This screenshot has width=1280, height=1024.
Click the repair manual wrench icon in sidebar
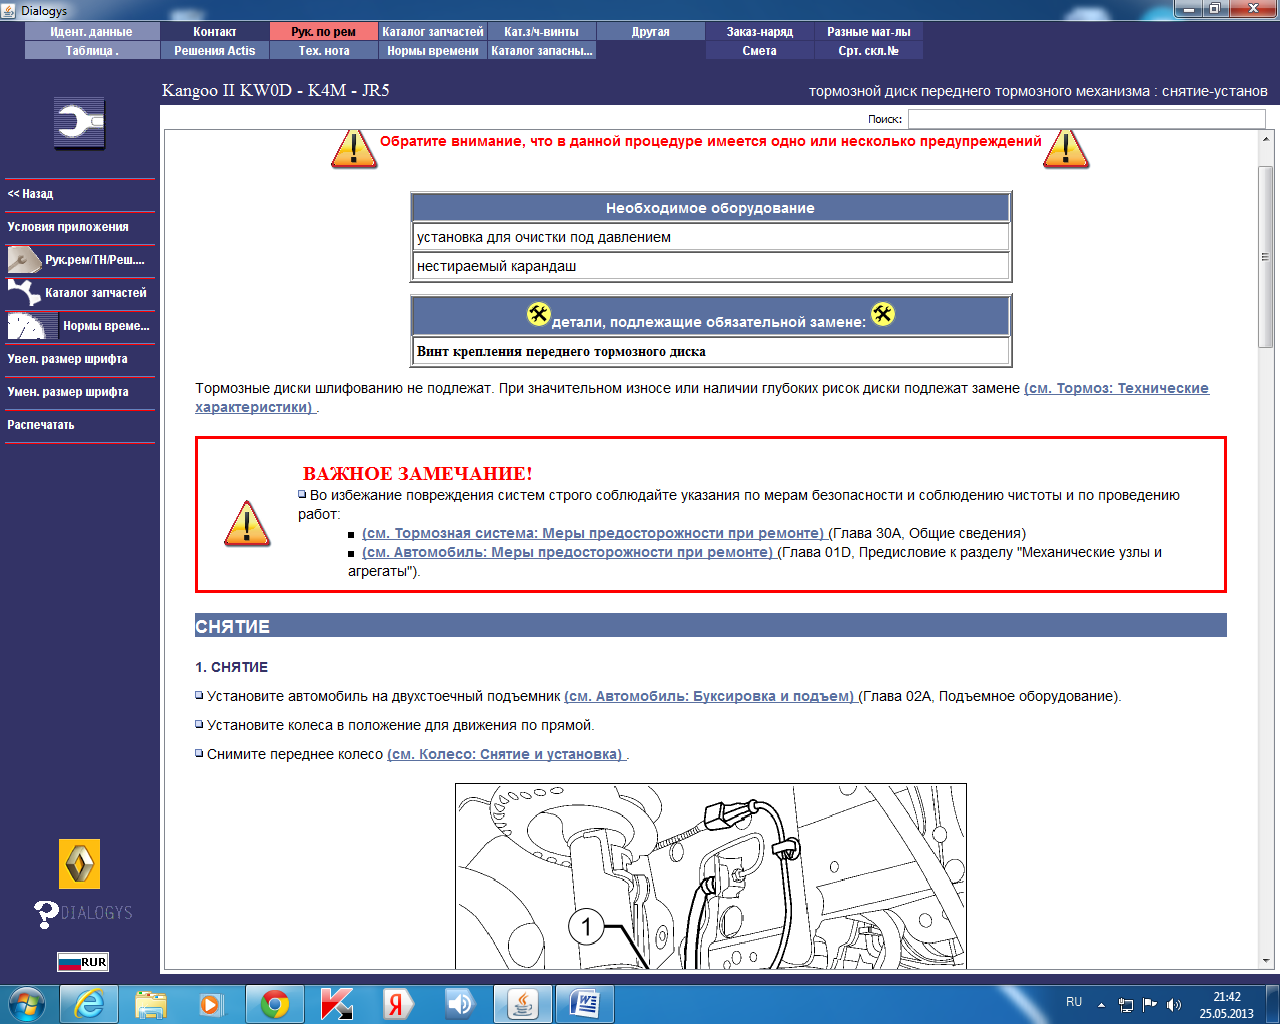pyautogui.click(x=24, y=260)
